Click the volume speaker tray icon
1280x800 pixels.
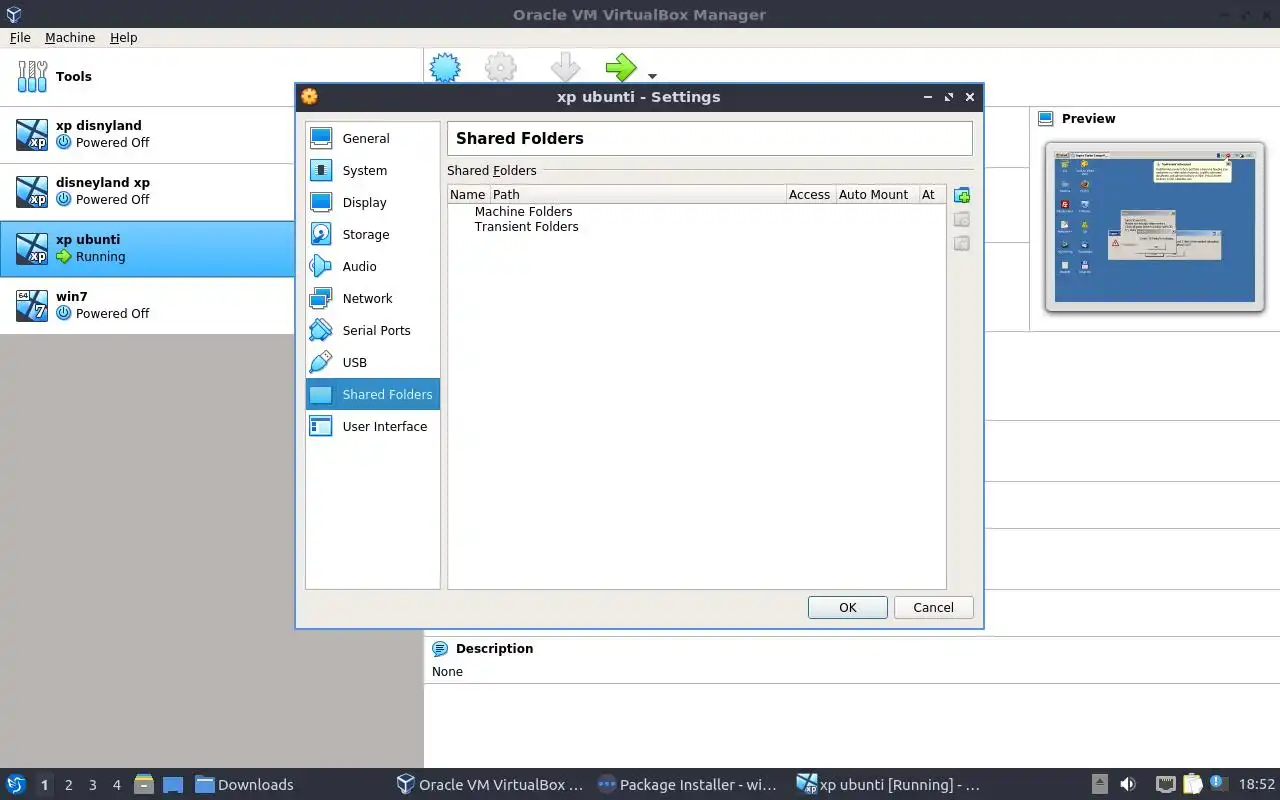1128,784
